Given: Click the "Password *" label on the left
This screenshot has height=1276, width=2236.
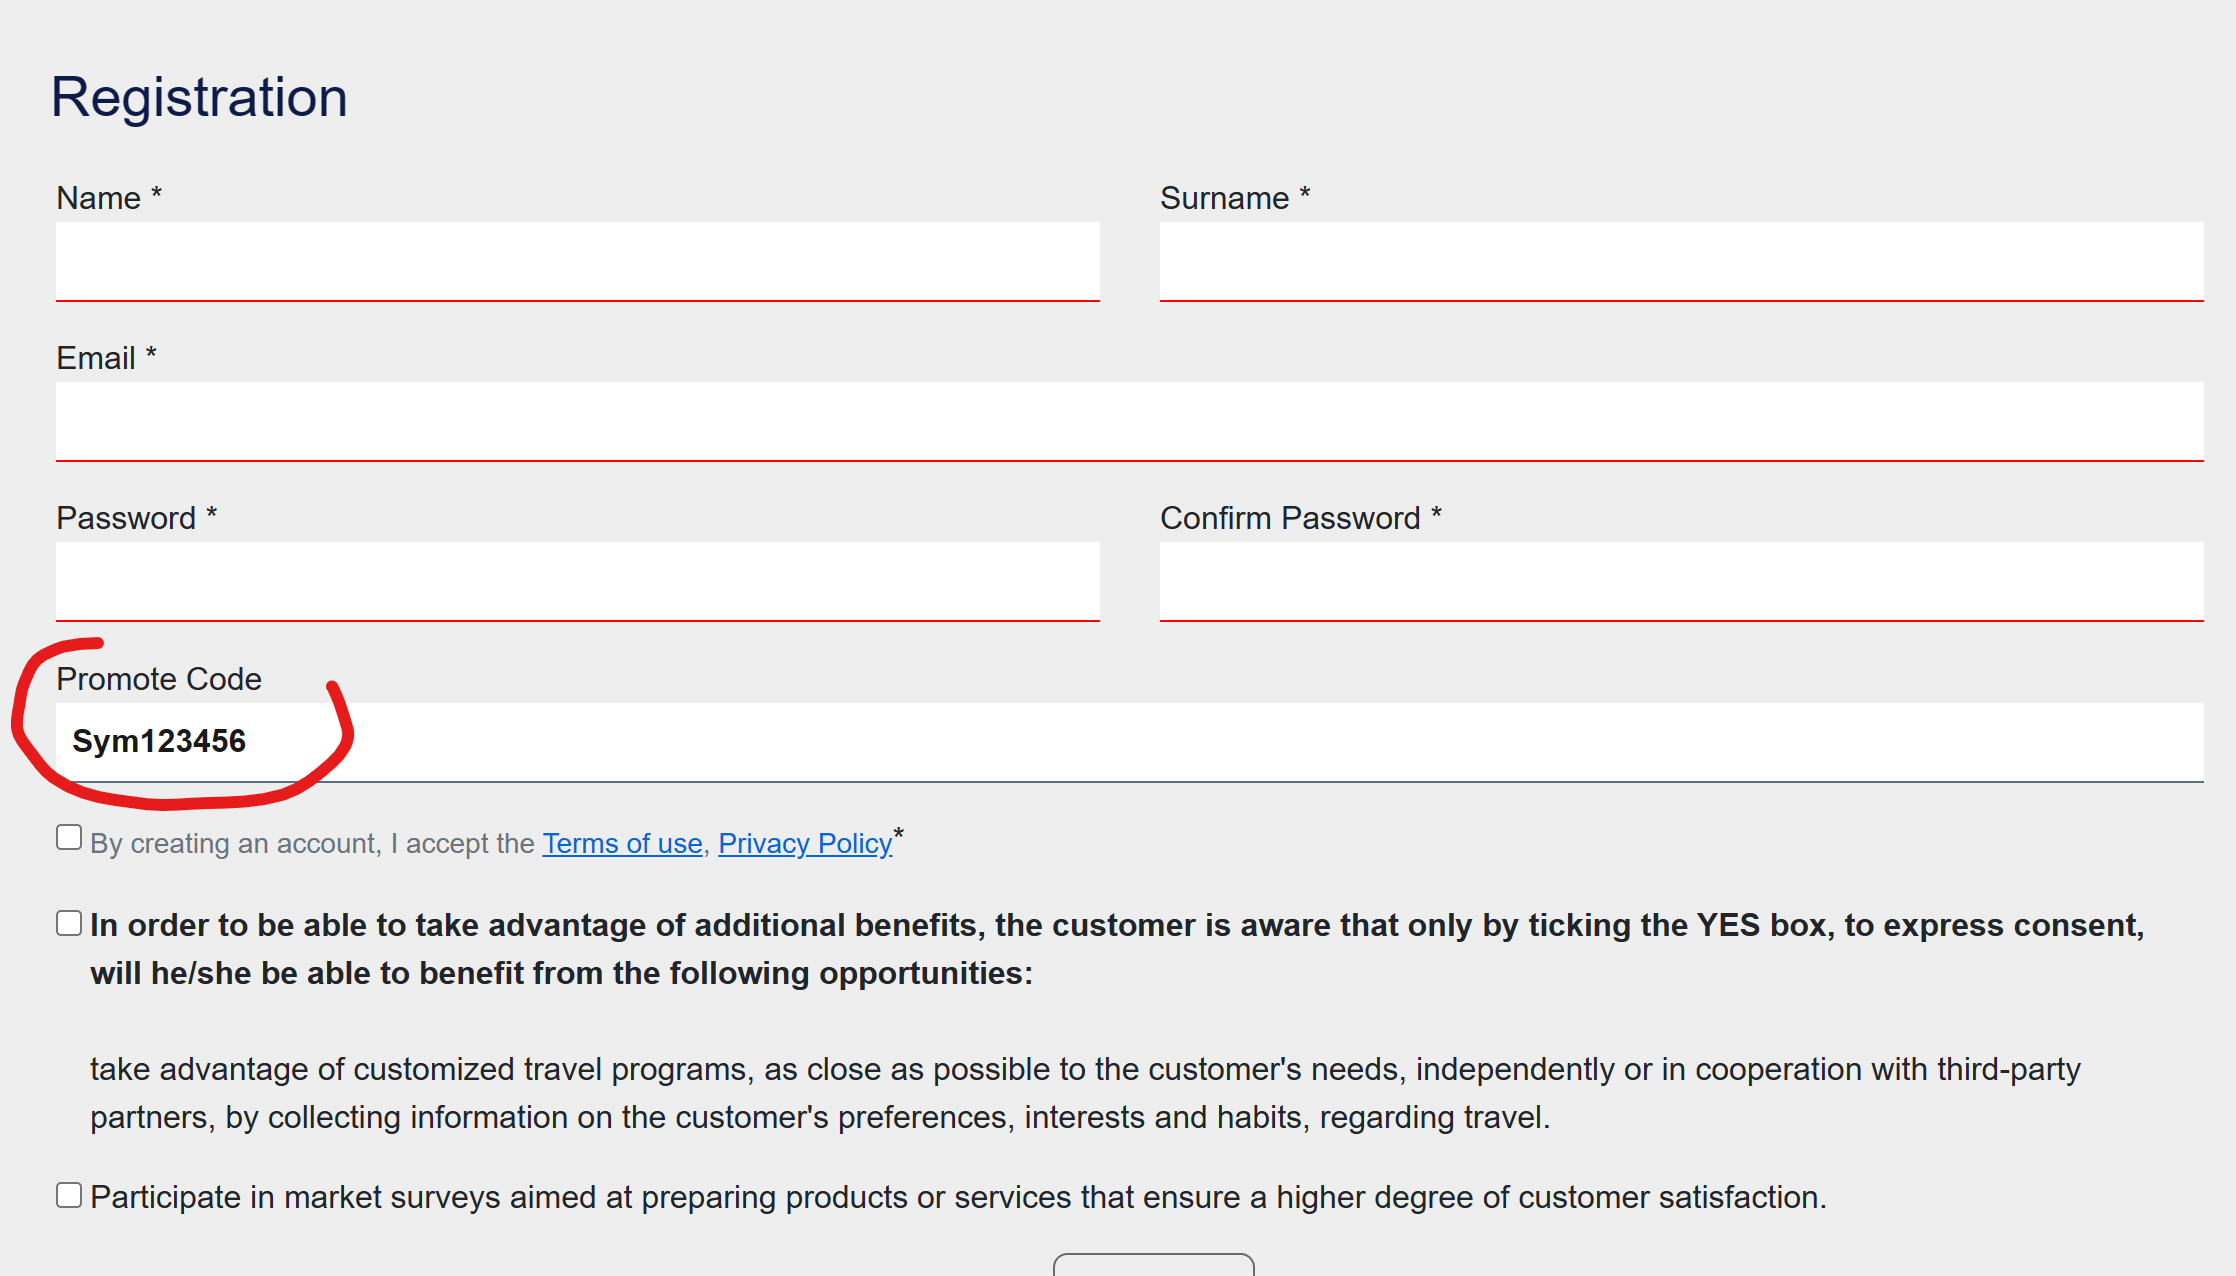Looking at the screenshot, I should 137,518.
